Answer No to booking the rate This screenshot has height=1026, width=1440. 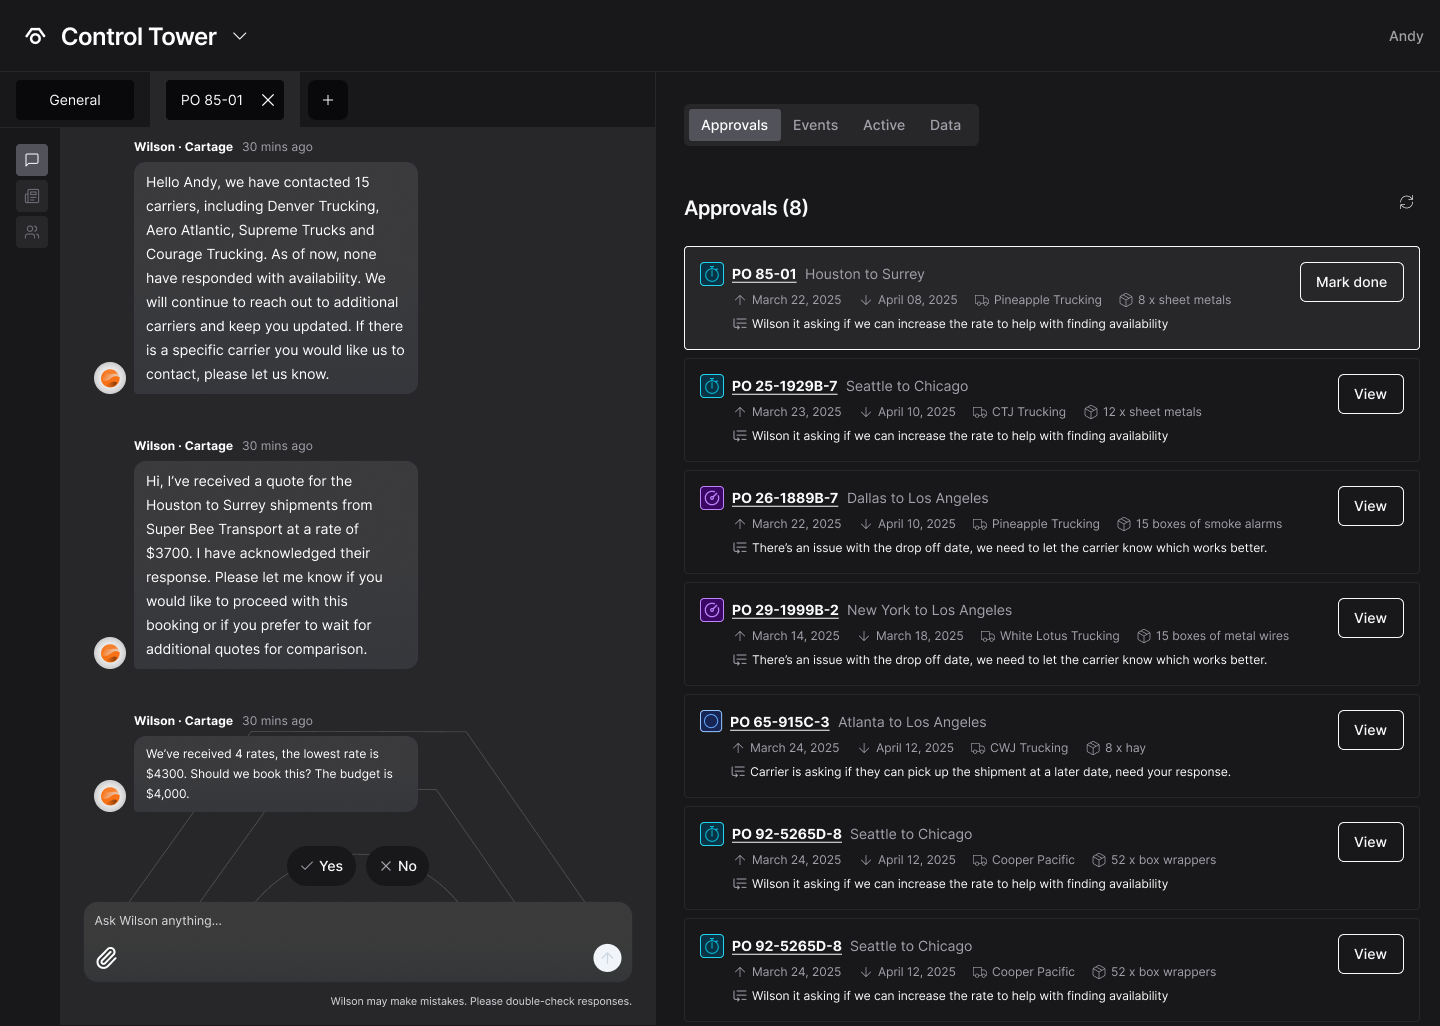coord(398,866)
